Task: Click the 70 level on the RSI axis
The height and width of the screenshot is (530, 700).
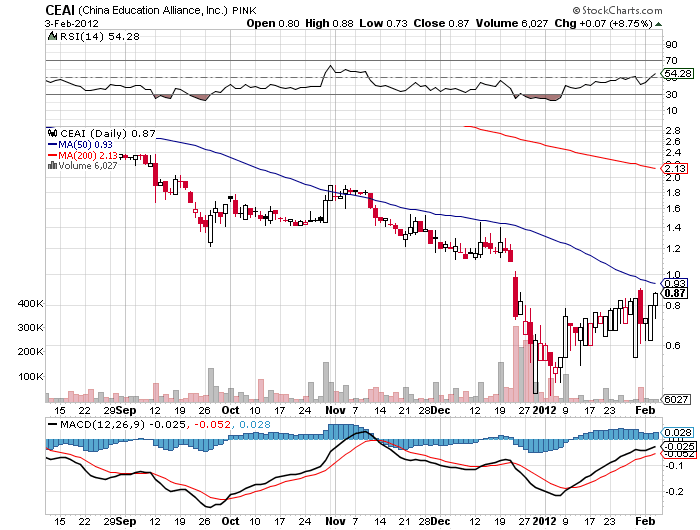Action: tap(671, 60)
